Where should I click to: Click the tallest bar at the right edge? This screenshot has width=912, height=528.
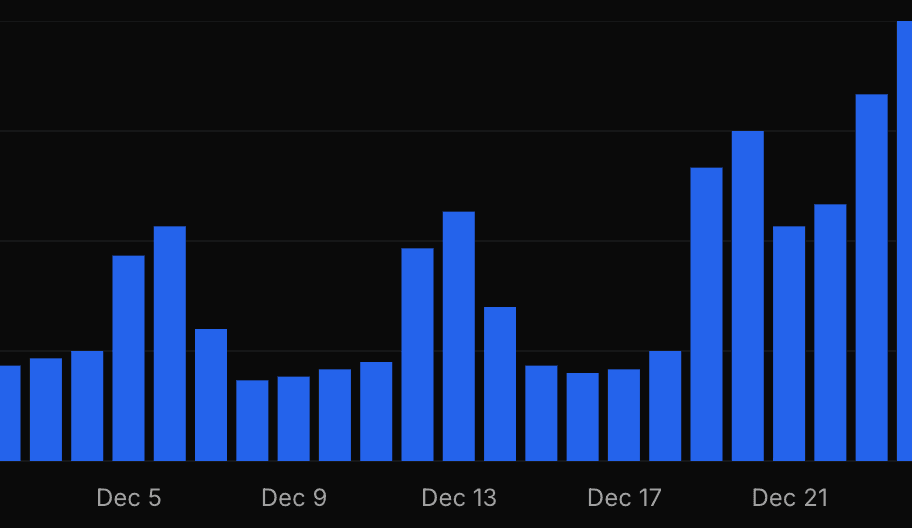[x=904, y=240]
